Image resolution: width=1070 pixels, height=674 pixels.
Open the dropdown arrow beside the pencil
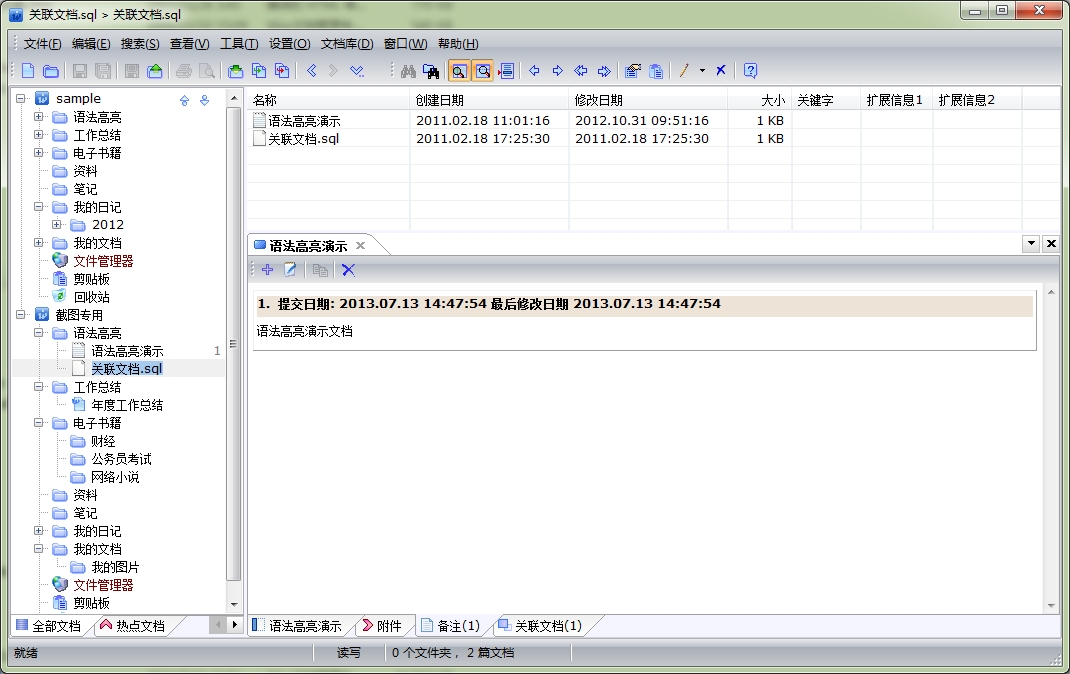(702, 71)
